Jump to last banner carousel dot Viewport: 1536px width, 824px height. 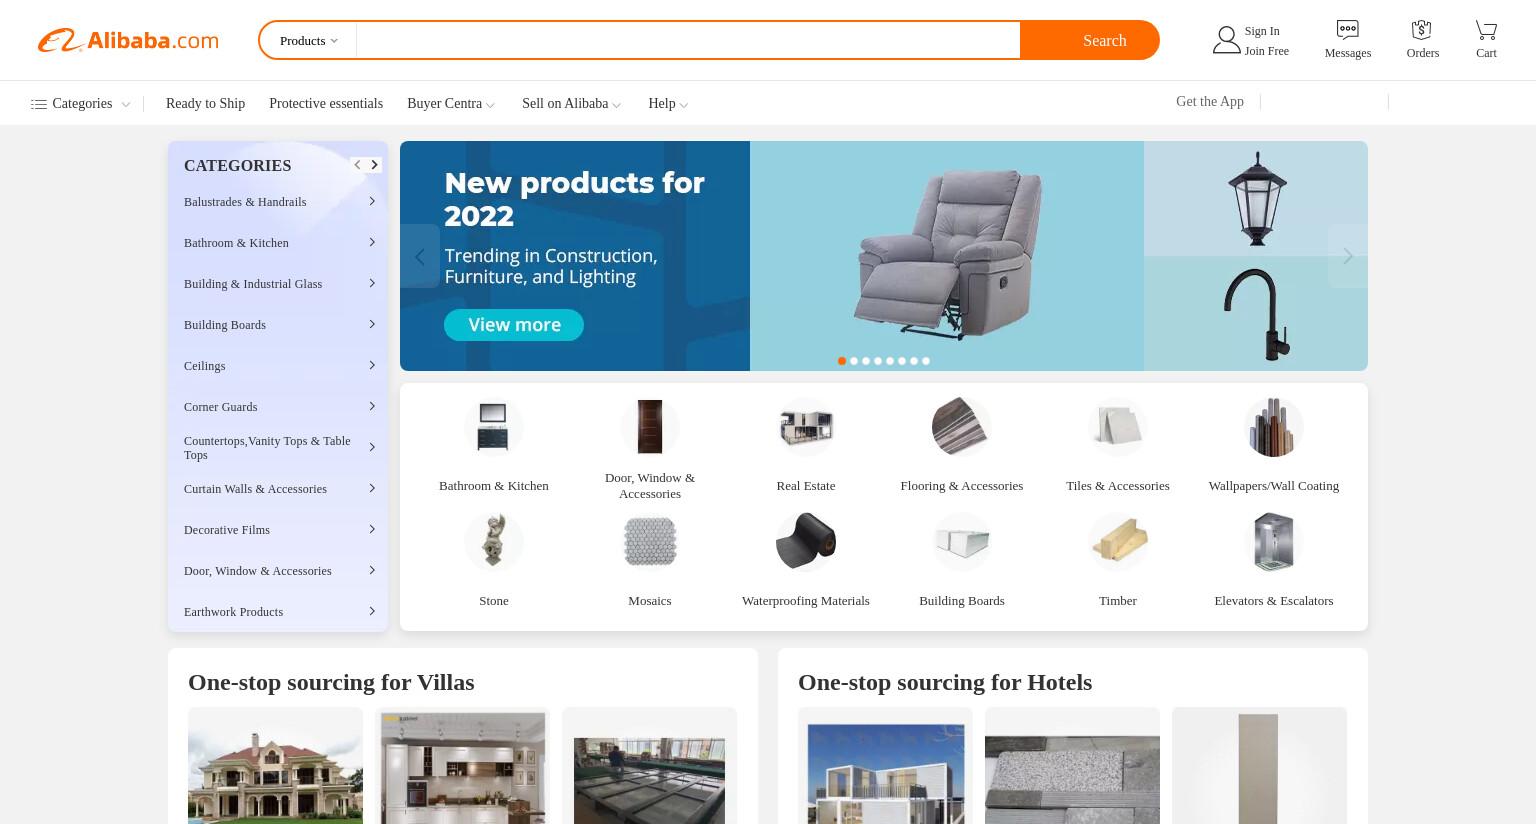926,361
